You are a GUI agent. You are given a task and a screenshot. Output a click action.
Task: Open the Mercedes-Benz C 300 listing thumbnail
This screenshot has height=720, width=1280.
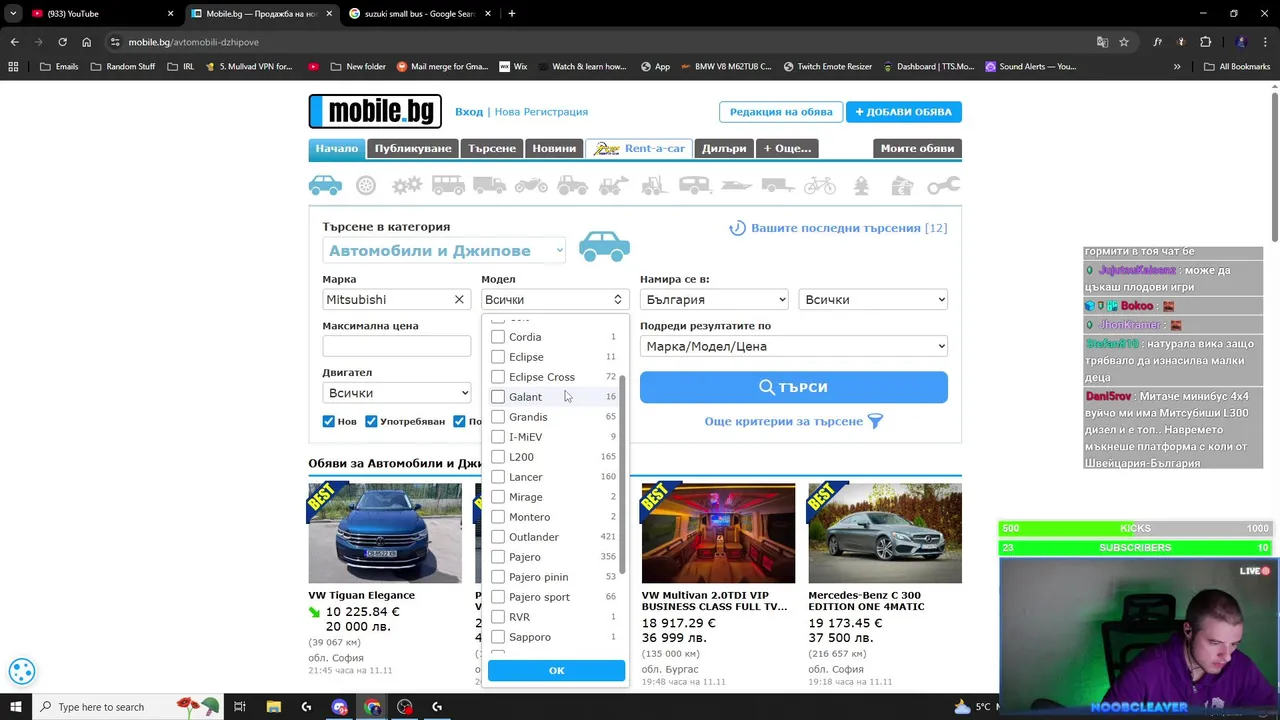click(x=885, y=533)
